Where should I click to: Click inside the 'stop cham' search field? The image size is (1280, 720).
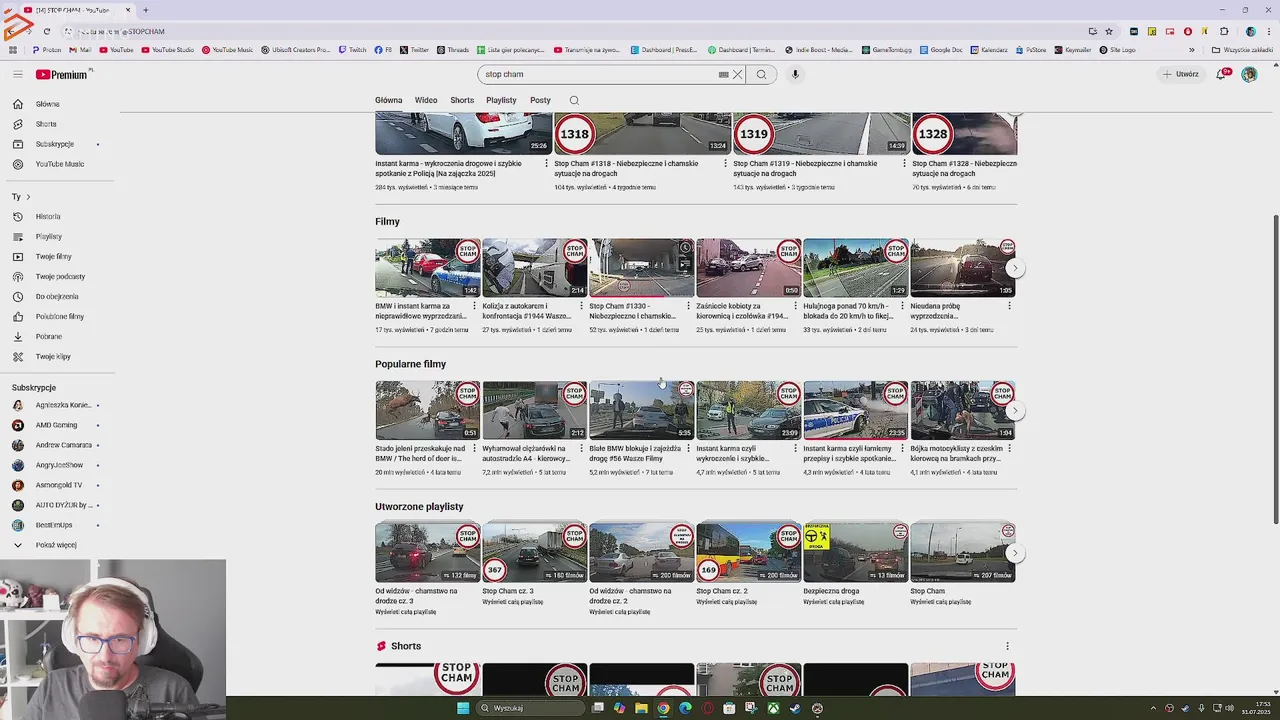[x=598, y=74]
